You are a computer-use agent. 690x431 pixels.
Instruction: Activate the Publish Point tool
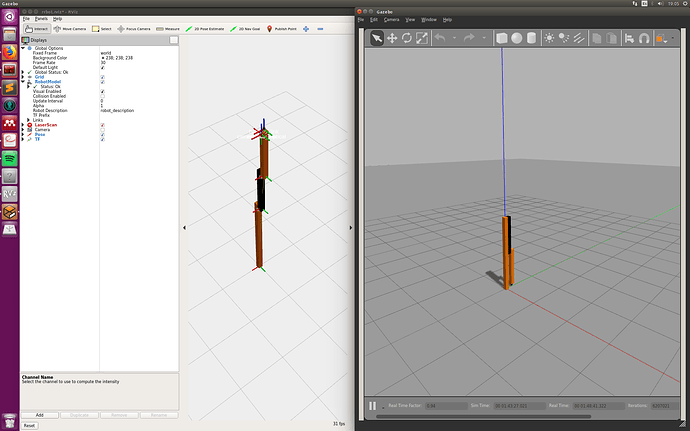pyautogui.click(x=282, y=29)
